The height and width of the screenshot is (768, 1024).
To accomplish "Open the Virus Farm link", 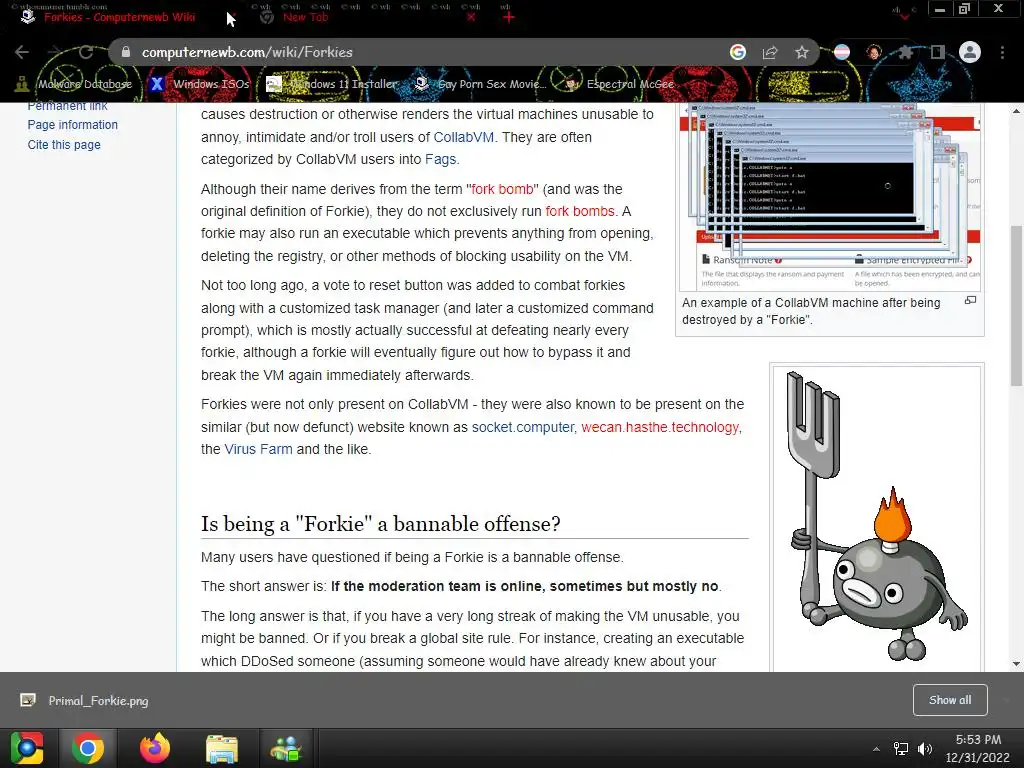I will [x=259, y=449].
